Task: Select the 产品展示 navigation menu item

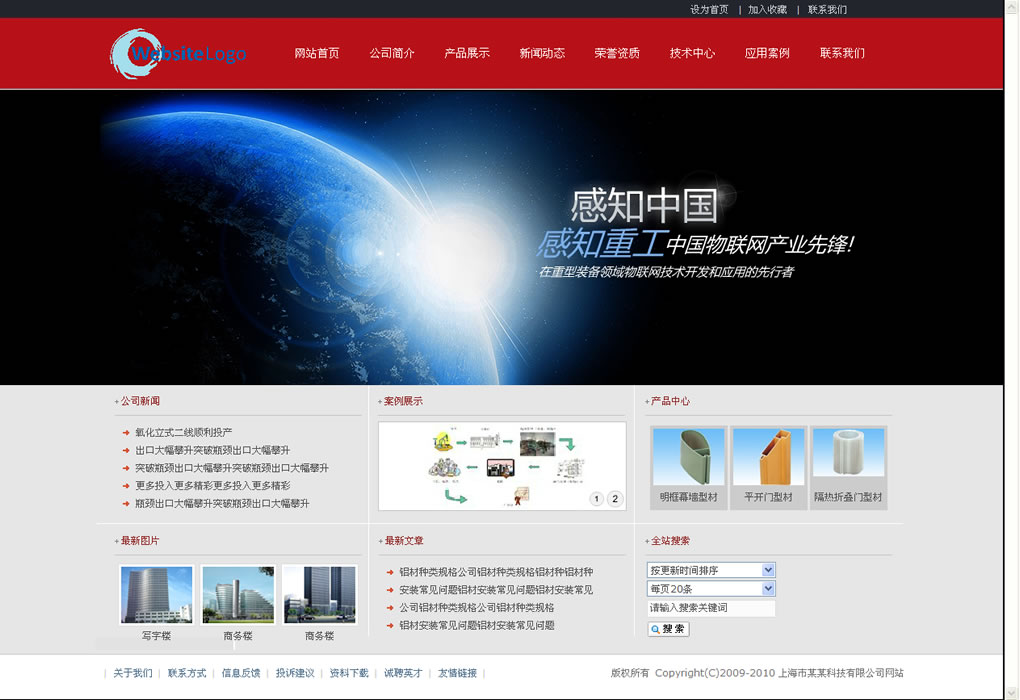Action: click(467, 53)
